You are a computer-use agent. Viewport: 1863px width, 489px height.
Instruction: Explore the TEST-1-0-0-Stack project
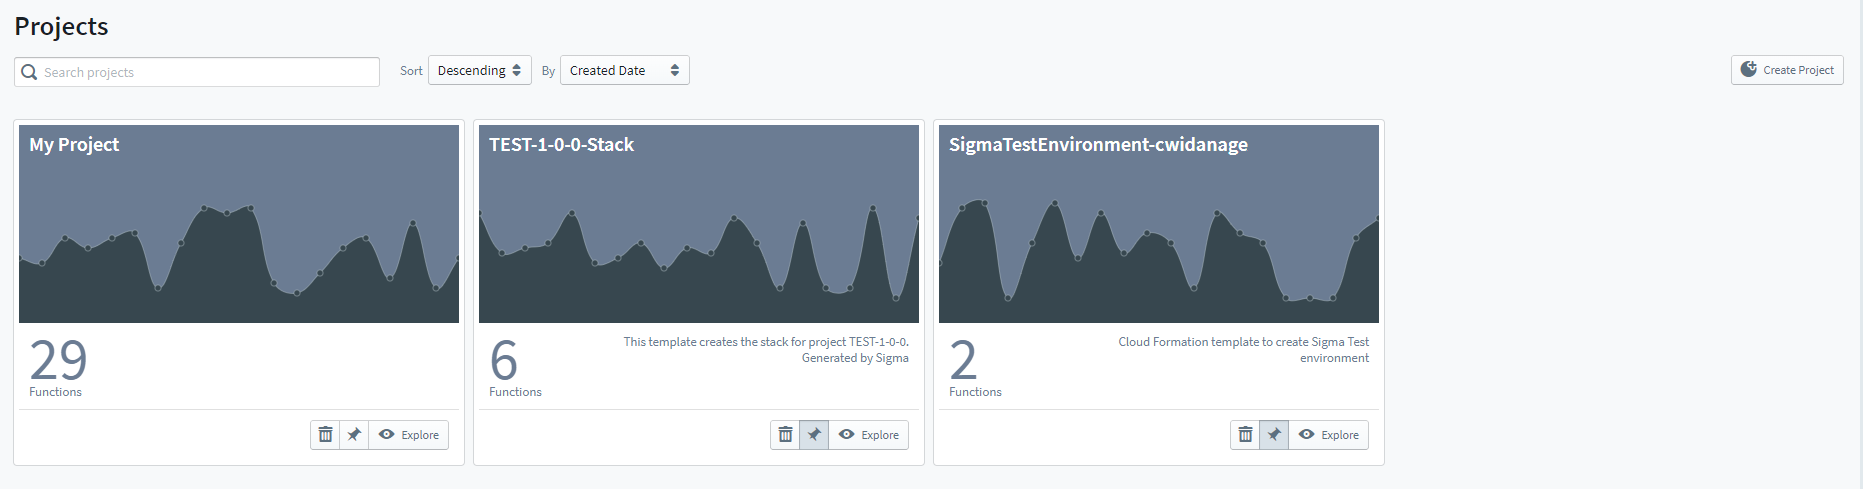(x=869, y=435)
